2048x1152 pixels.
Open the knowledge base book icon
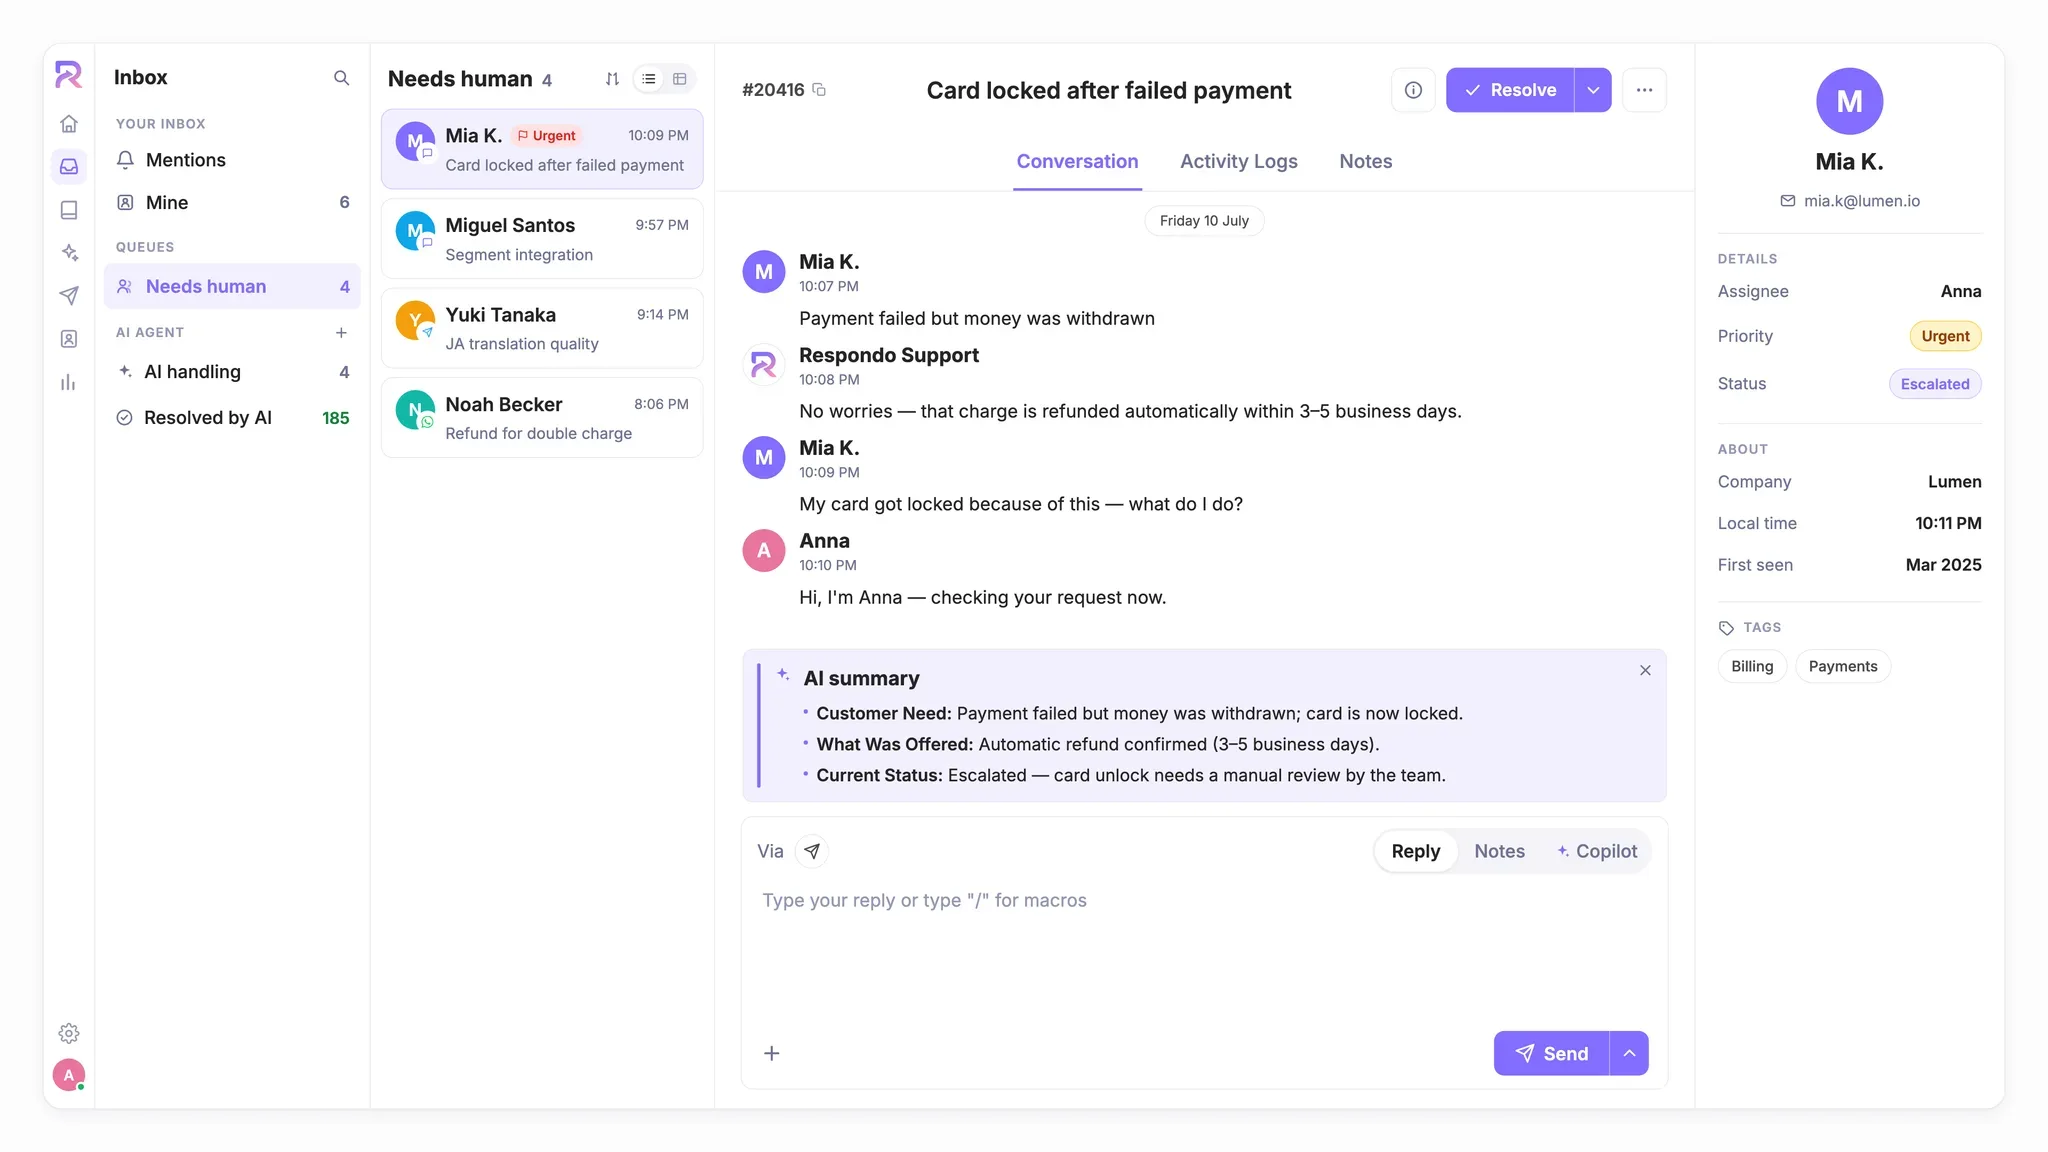[69, 210]
